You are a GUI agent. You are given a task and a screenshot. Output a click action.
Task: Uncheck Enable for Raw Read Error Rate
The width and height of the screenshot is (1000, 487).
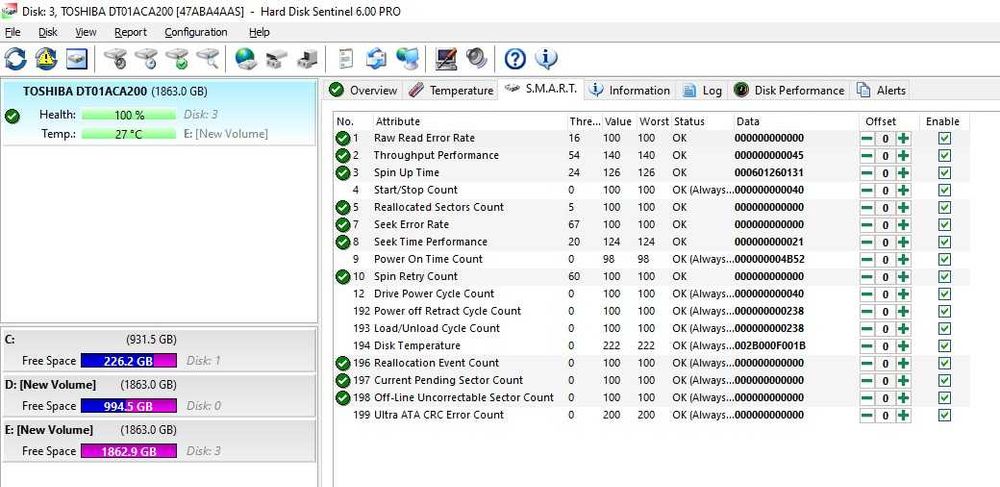[x=945, y=138]
